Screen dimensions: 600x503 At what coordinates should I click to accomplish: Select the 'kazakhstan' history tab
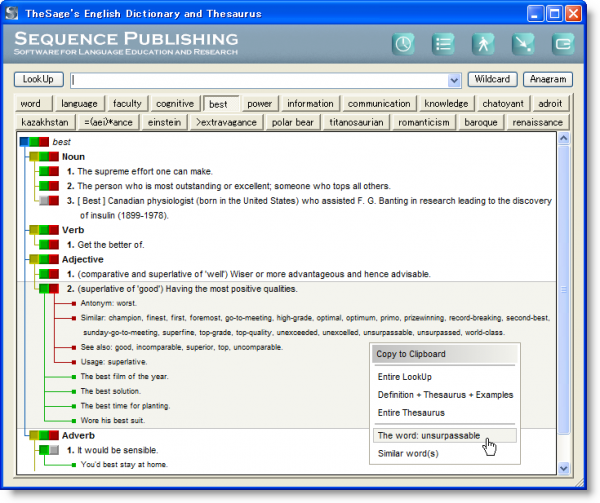[x=45, y=122]
